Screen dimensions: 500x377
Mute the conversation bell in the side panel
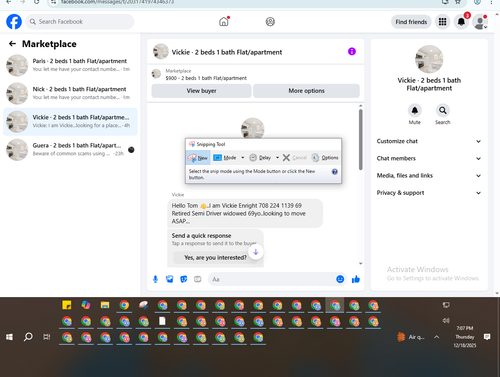tap(415, 110)
